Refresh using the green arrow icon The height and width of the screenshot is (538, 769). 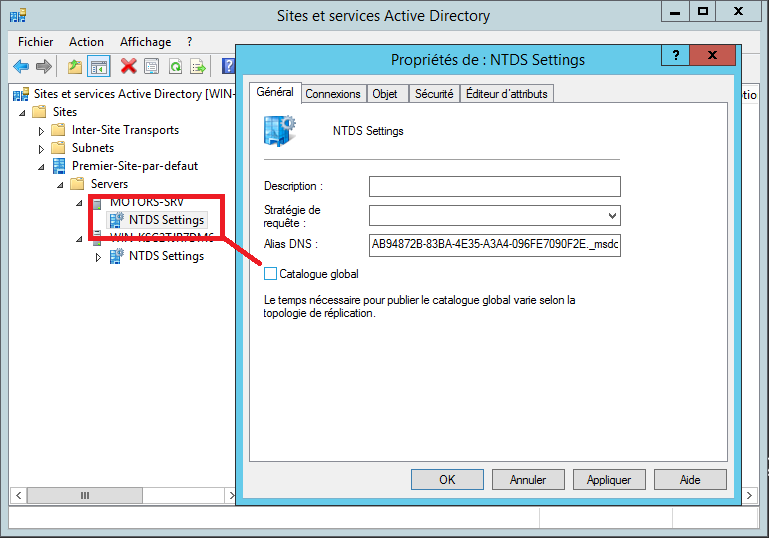click(x=175, y=66)
